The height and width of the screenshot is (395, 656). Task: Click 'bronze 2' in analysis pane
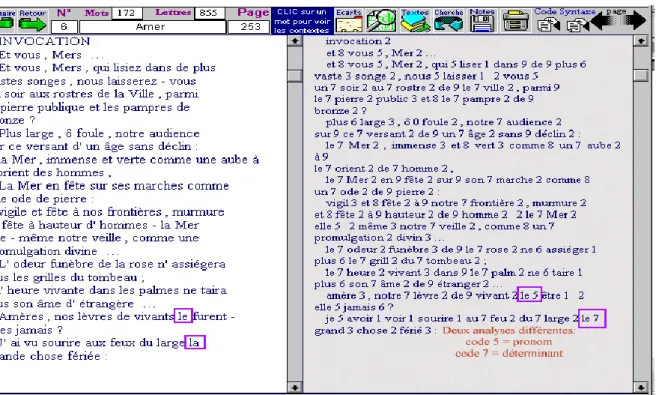point(337,111)
